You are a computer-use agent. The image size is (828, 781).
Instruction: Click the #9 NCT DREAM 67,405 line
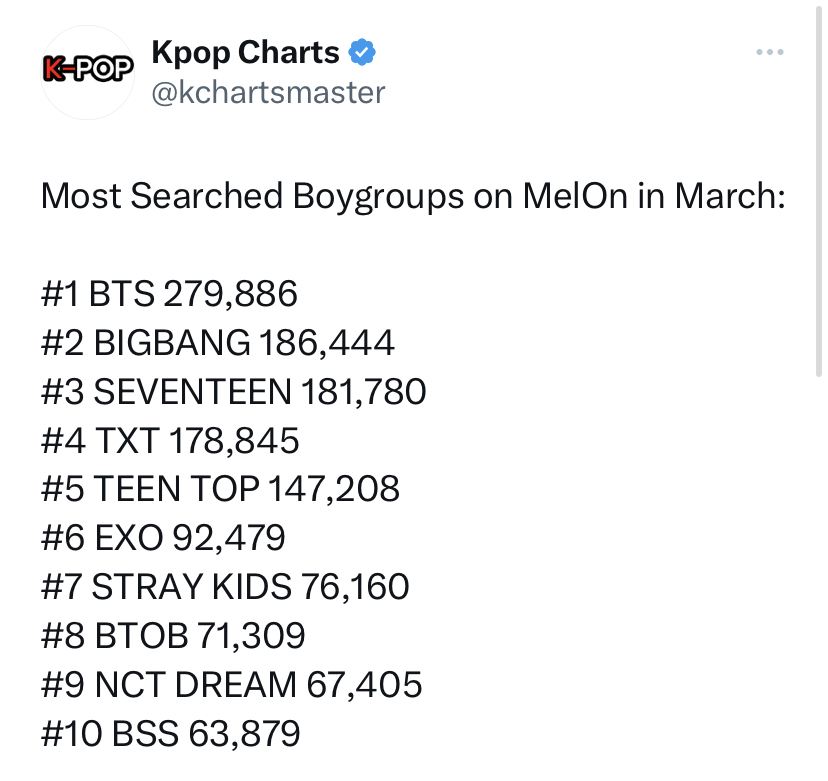pyautogui.click(x=231, y=684)
